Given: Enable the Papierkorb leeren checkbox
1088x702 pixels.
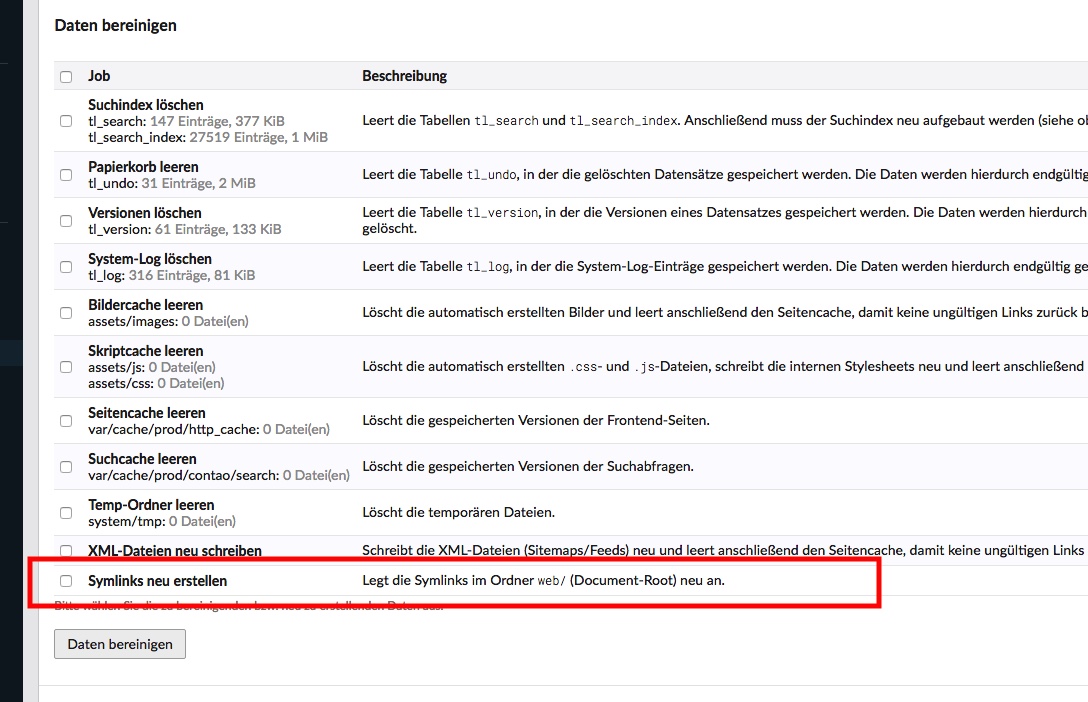Looking at the screenshot, I should coord(66,175).
